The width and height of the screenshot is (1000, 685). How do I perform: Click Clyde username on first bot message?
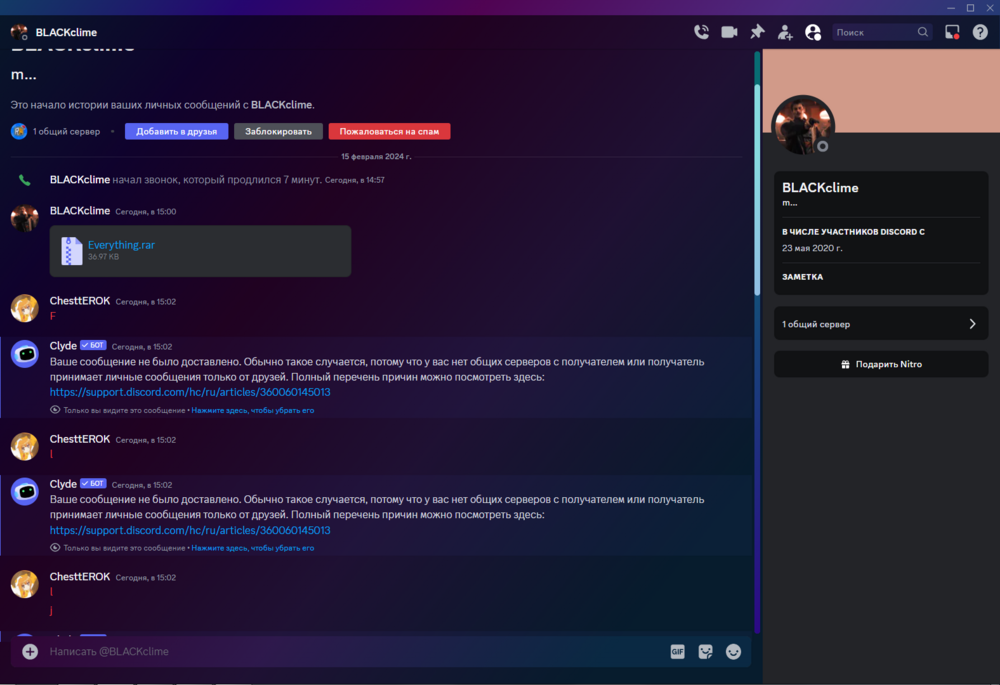[63, 346]
